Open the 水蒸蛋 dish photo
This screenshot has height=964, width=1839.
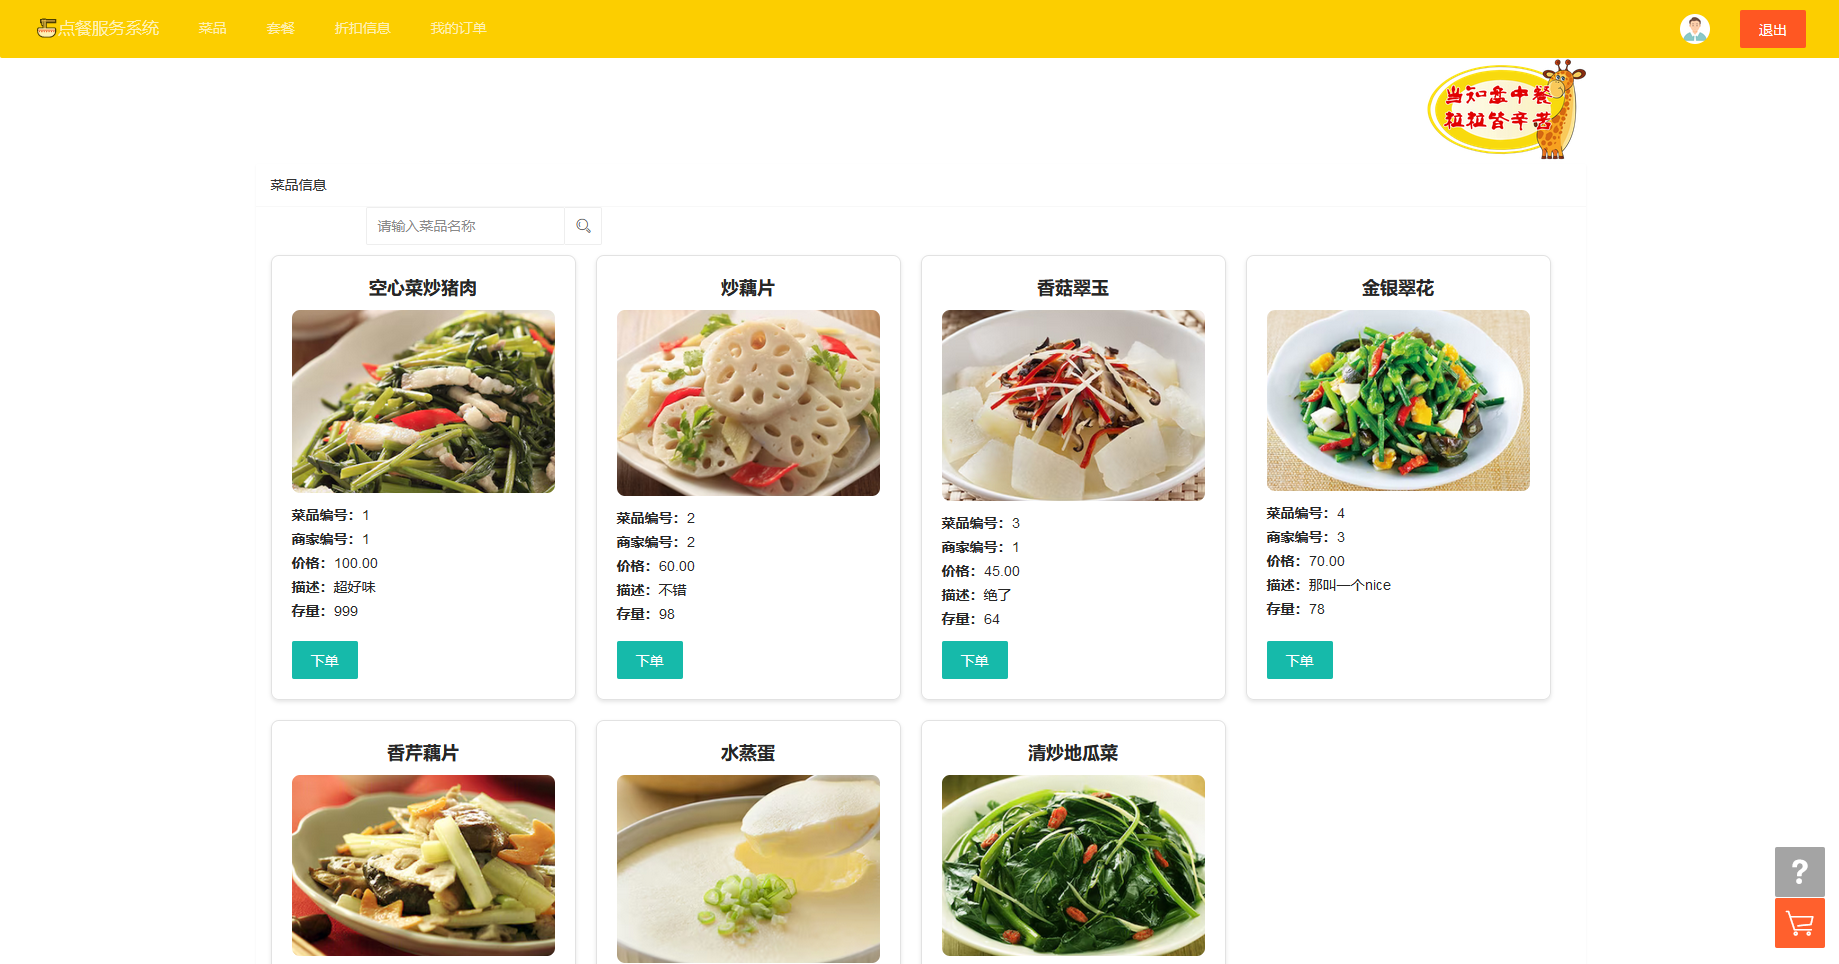coord(748,869)
